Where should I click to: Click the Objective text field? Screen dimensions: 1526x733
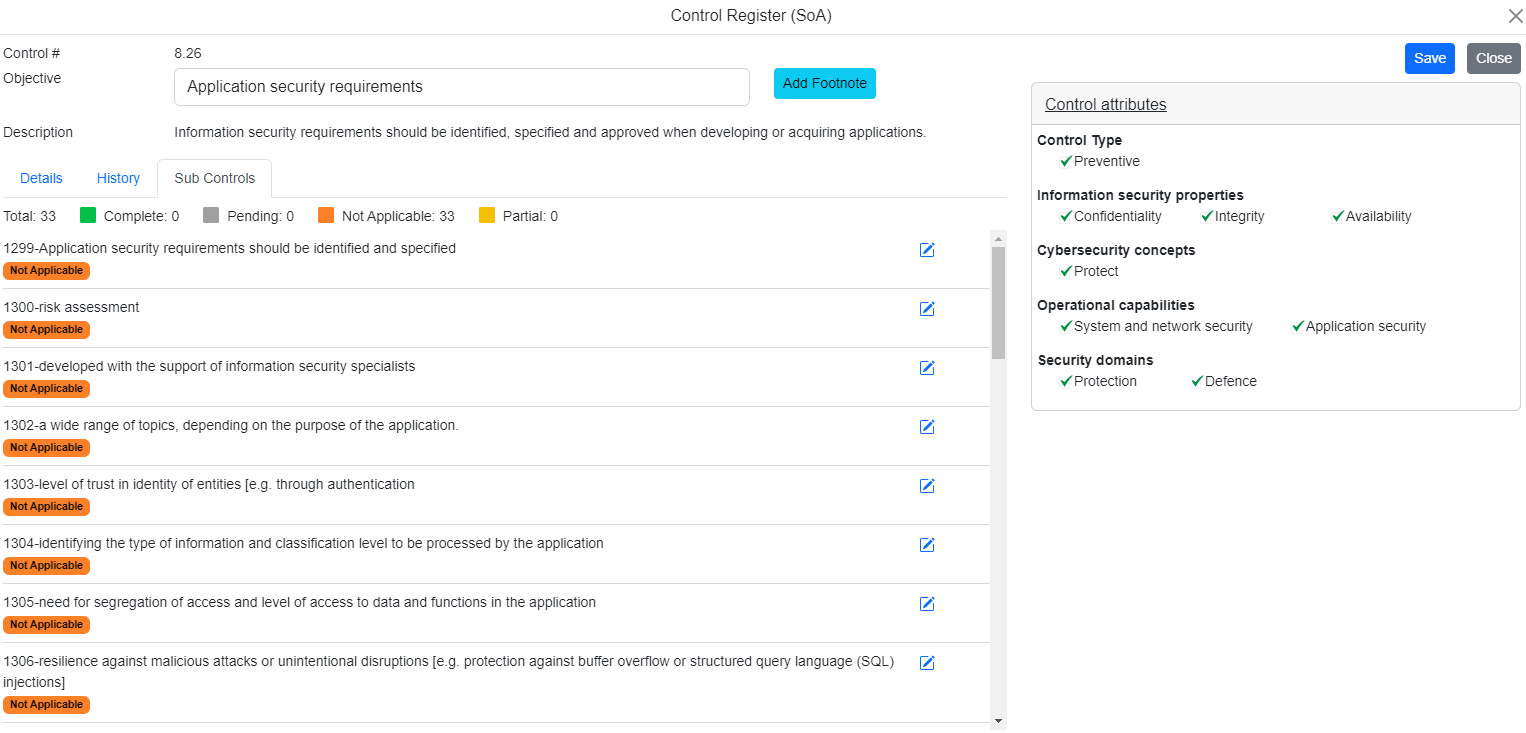pyautogui.click(x=461, y=87)
